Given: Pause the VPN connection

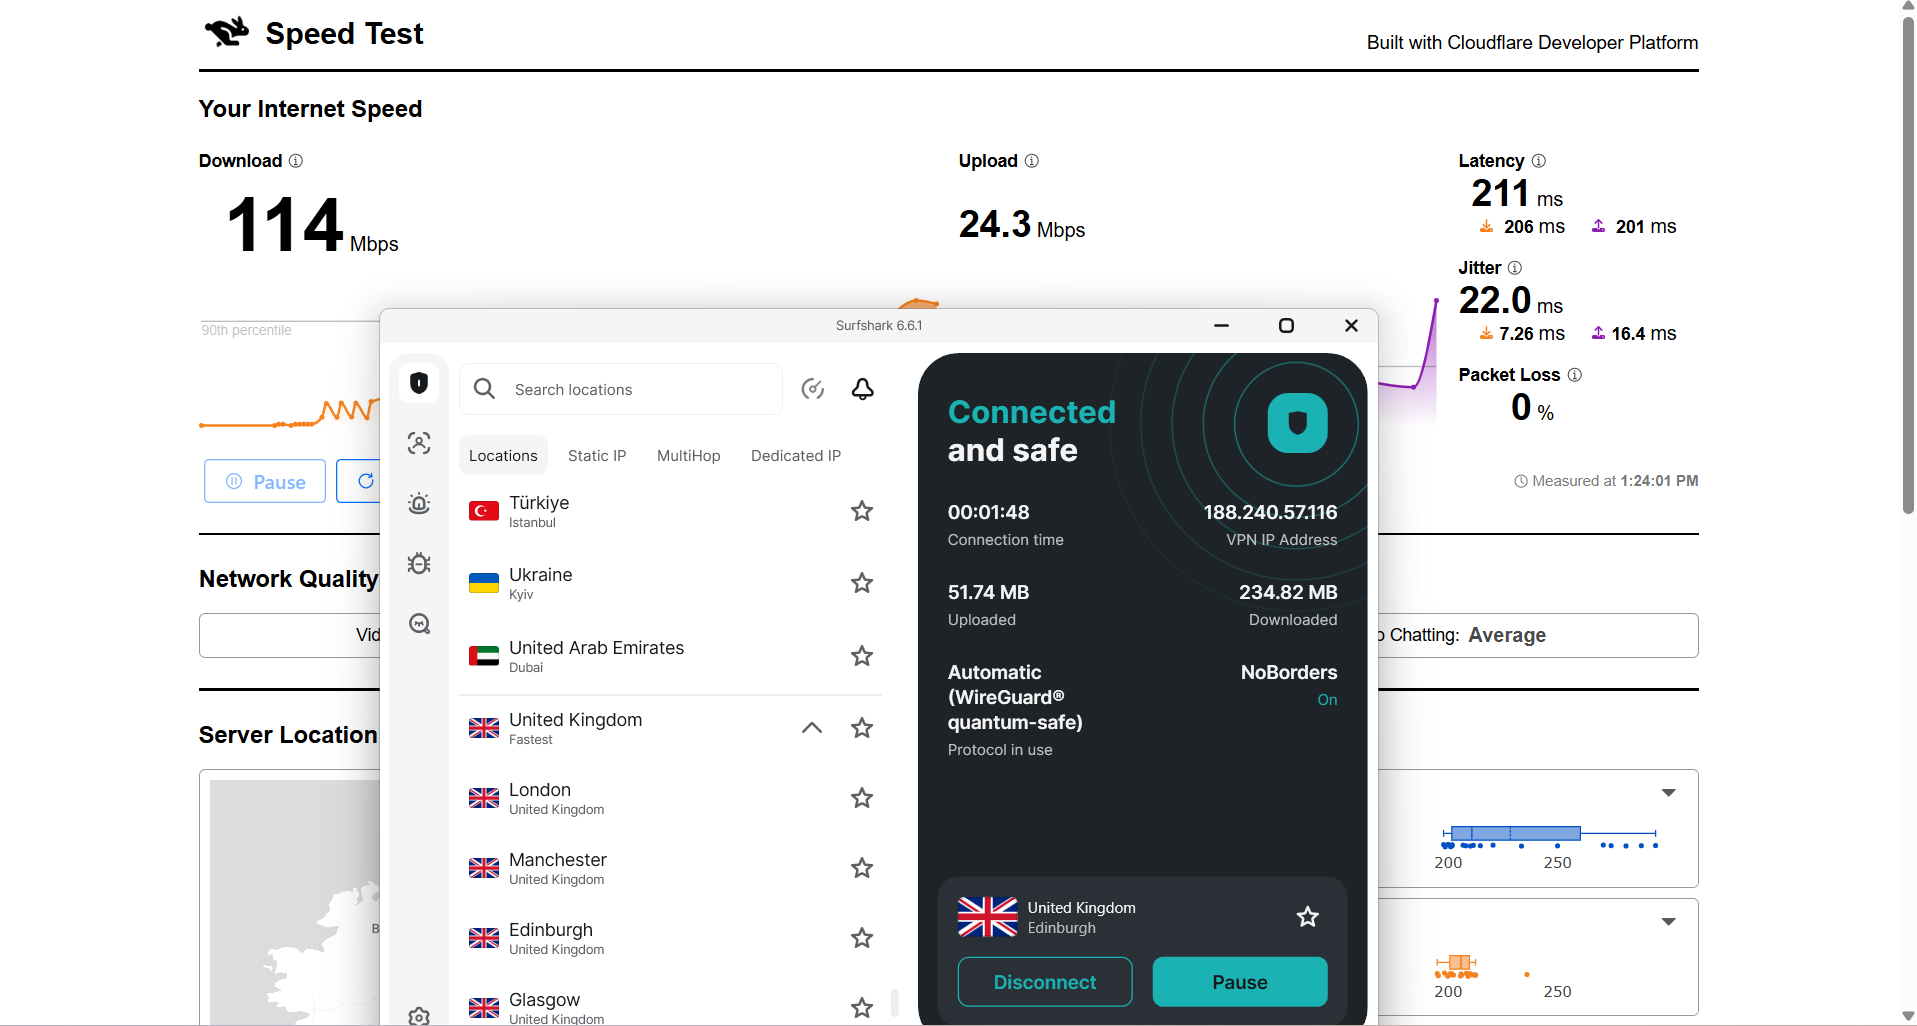Looking at the screenshot, I should pos(1239,981).
